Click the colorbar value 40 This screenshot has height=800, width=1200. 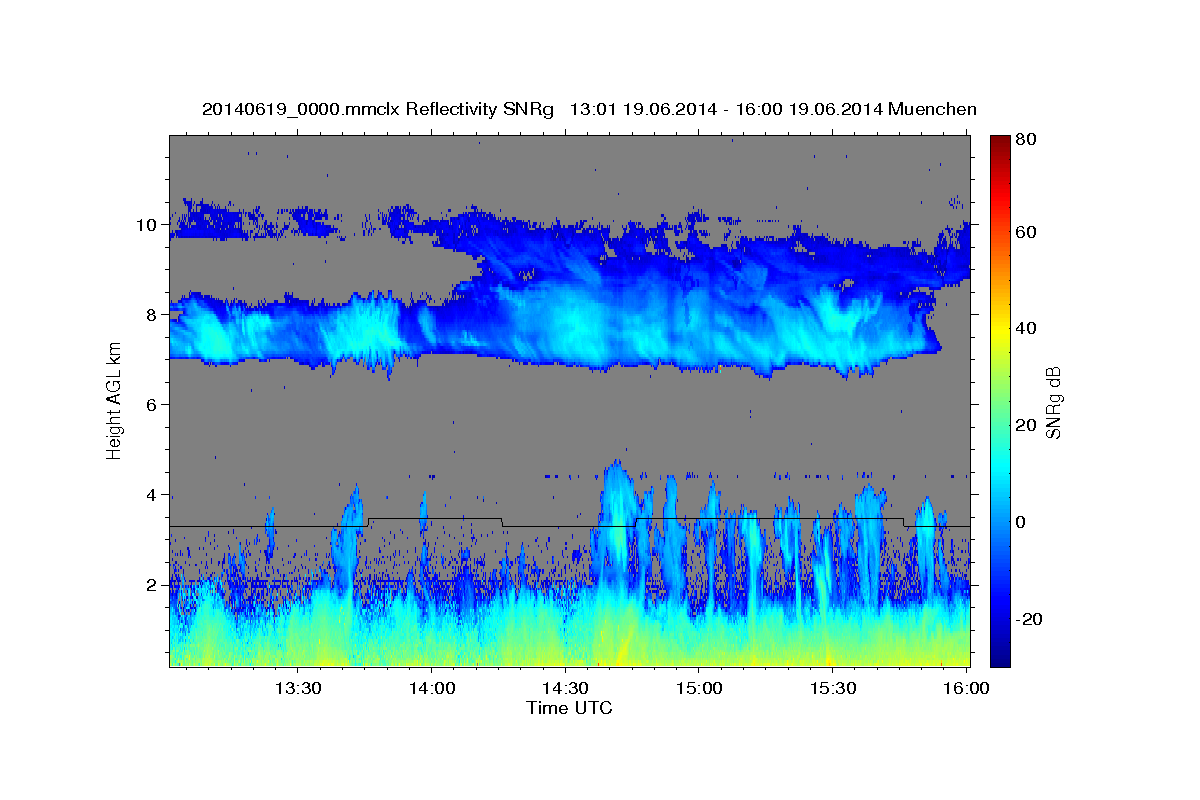click(x=1024, y=328)
